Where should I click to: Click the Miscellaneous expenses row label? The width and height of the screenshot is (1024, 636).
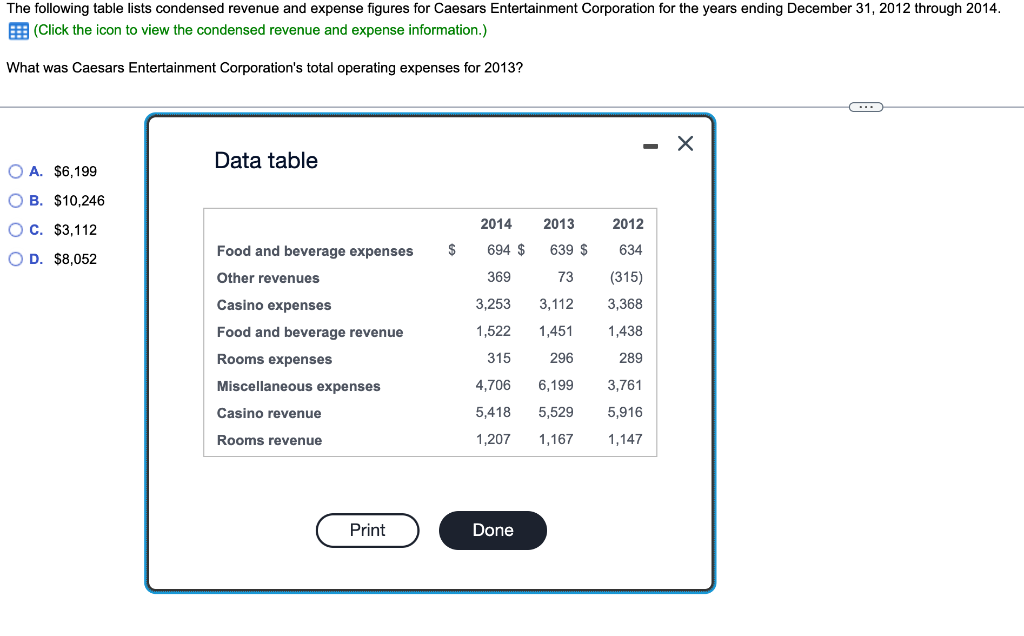(298, 386)
